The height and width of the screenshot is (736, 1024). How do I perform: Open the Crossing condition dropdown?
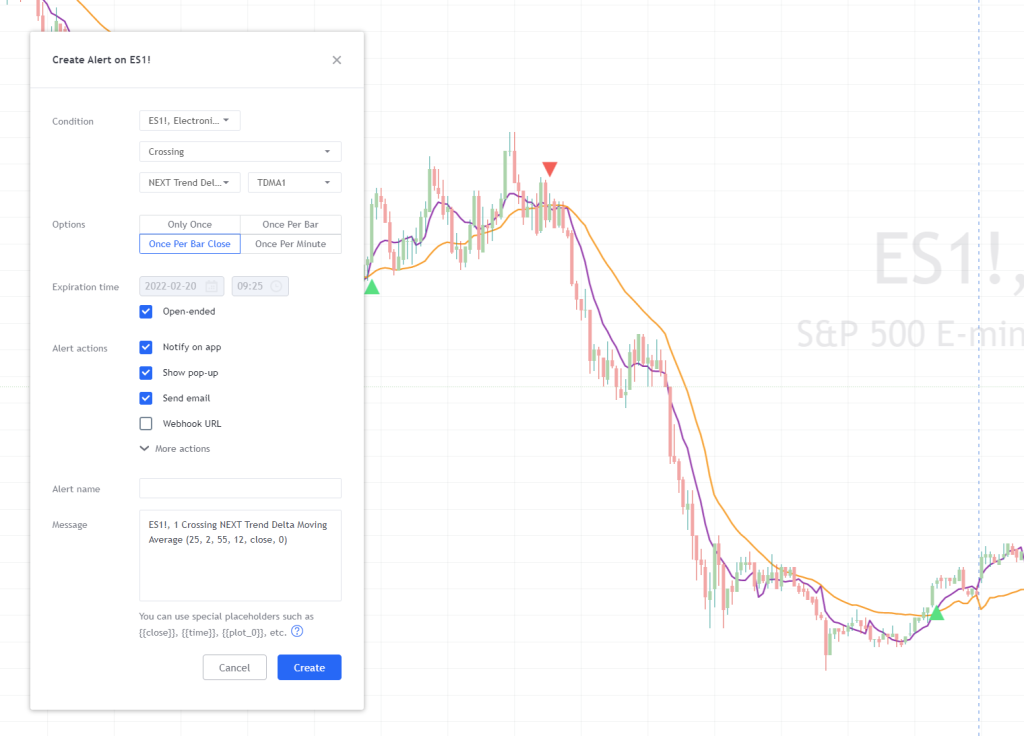[240, 150]
